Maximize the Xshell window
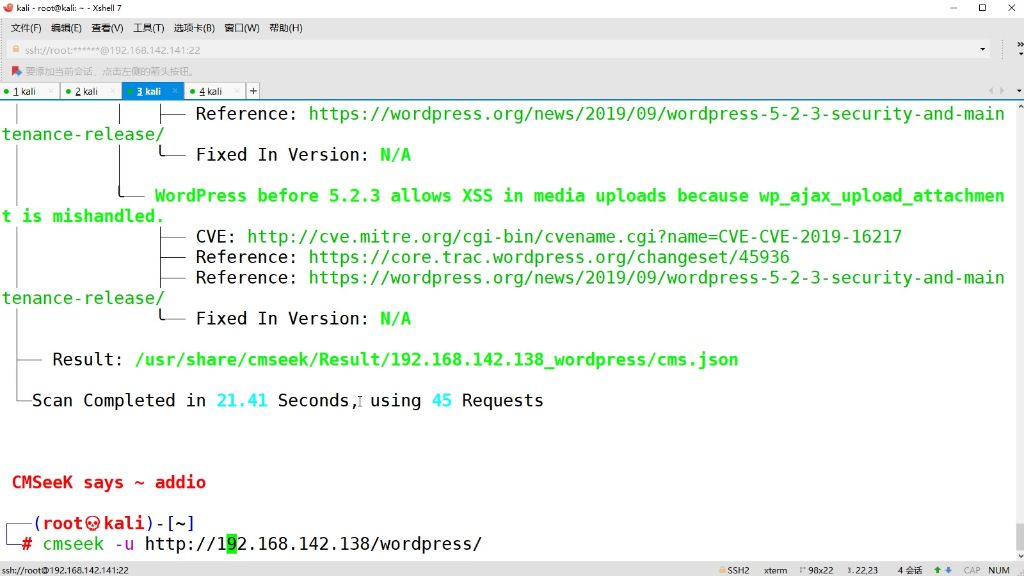Image resolution: width=1024 pixels, height=576 pixels. coord(982,8)
